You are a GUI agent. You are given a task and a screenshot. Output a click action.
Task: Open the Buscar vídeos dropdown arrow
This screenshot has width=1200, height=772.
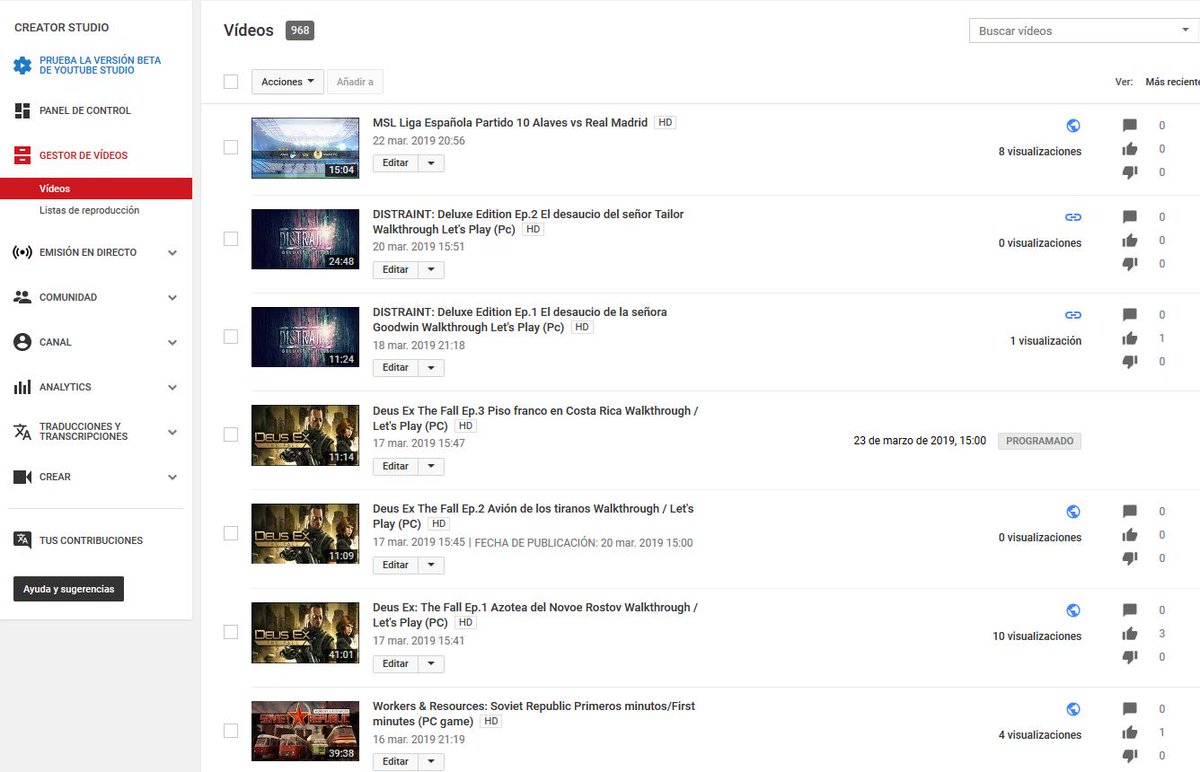(x=1184, y=31)
